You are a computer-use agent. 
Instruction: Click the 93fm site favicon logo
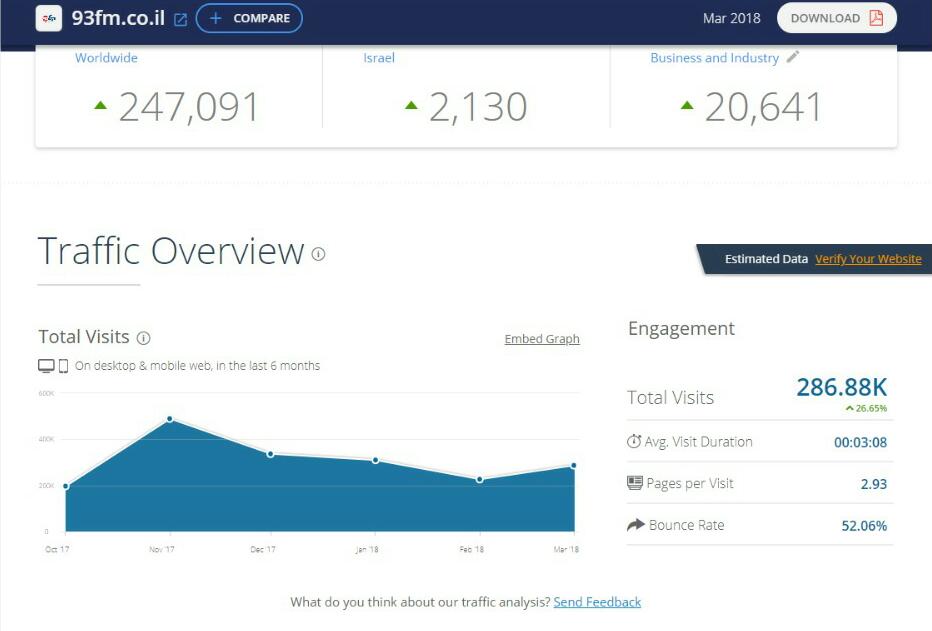point(49,18)
